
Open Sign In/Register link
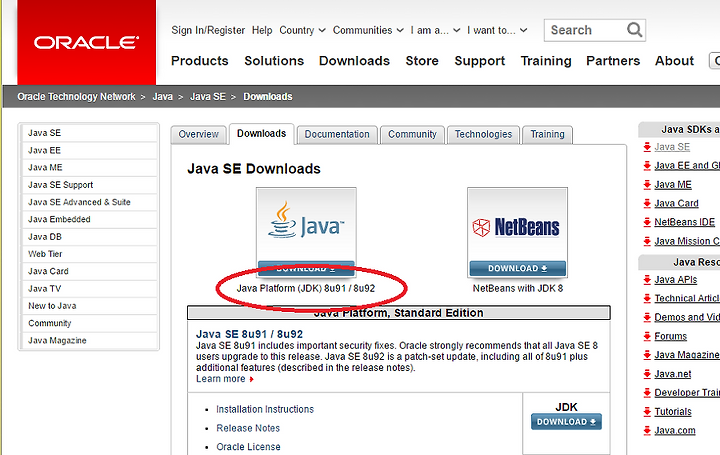pyautogui.click(x=208, y=30)
